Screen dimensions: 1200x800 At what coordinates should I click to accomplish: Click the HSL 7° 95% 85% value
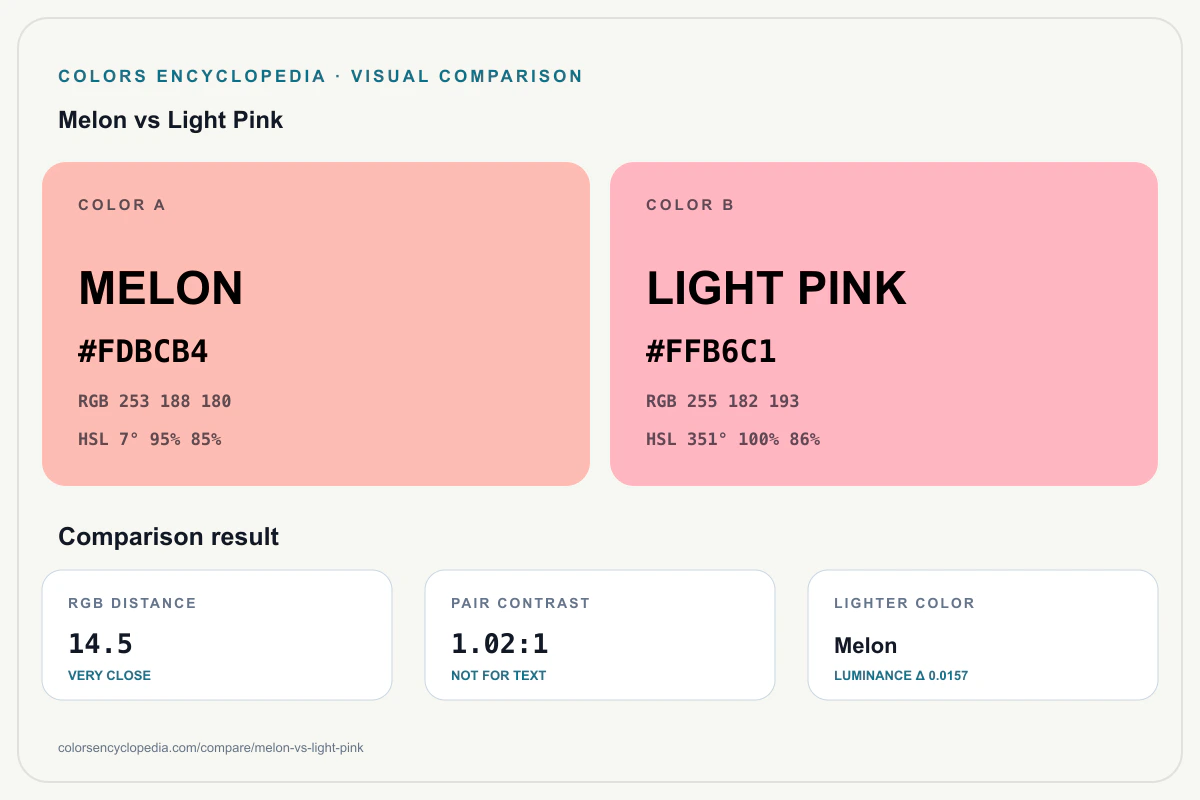click(x=150, y=439)
